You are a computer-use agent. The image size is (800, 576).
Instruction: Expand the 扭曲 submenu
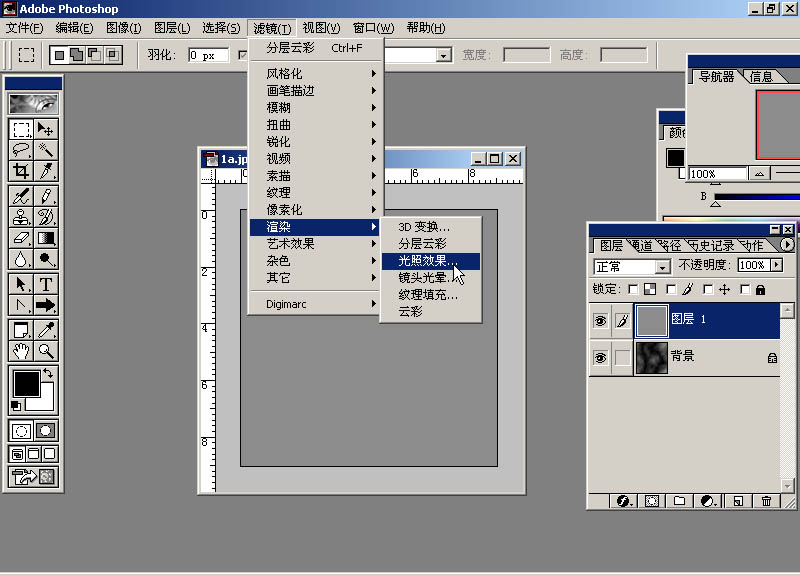(315, 124)
